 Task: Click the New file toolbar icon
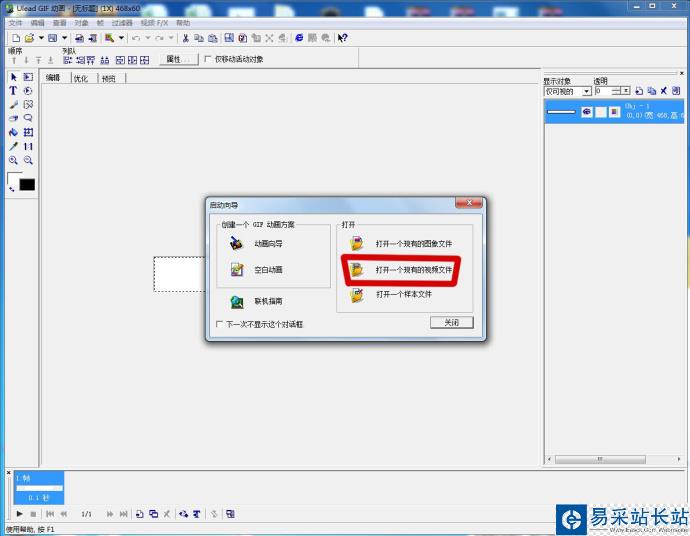pos(16,38)
